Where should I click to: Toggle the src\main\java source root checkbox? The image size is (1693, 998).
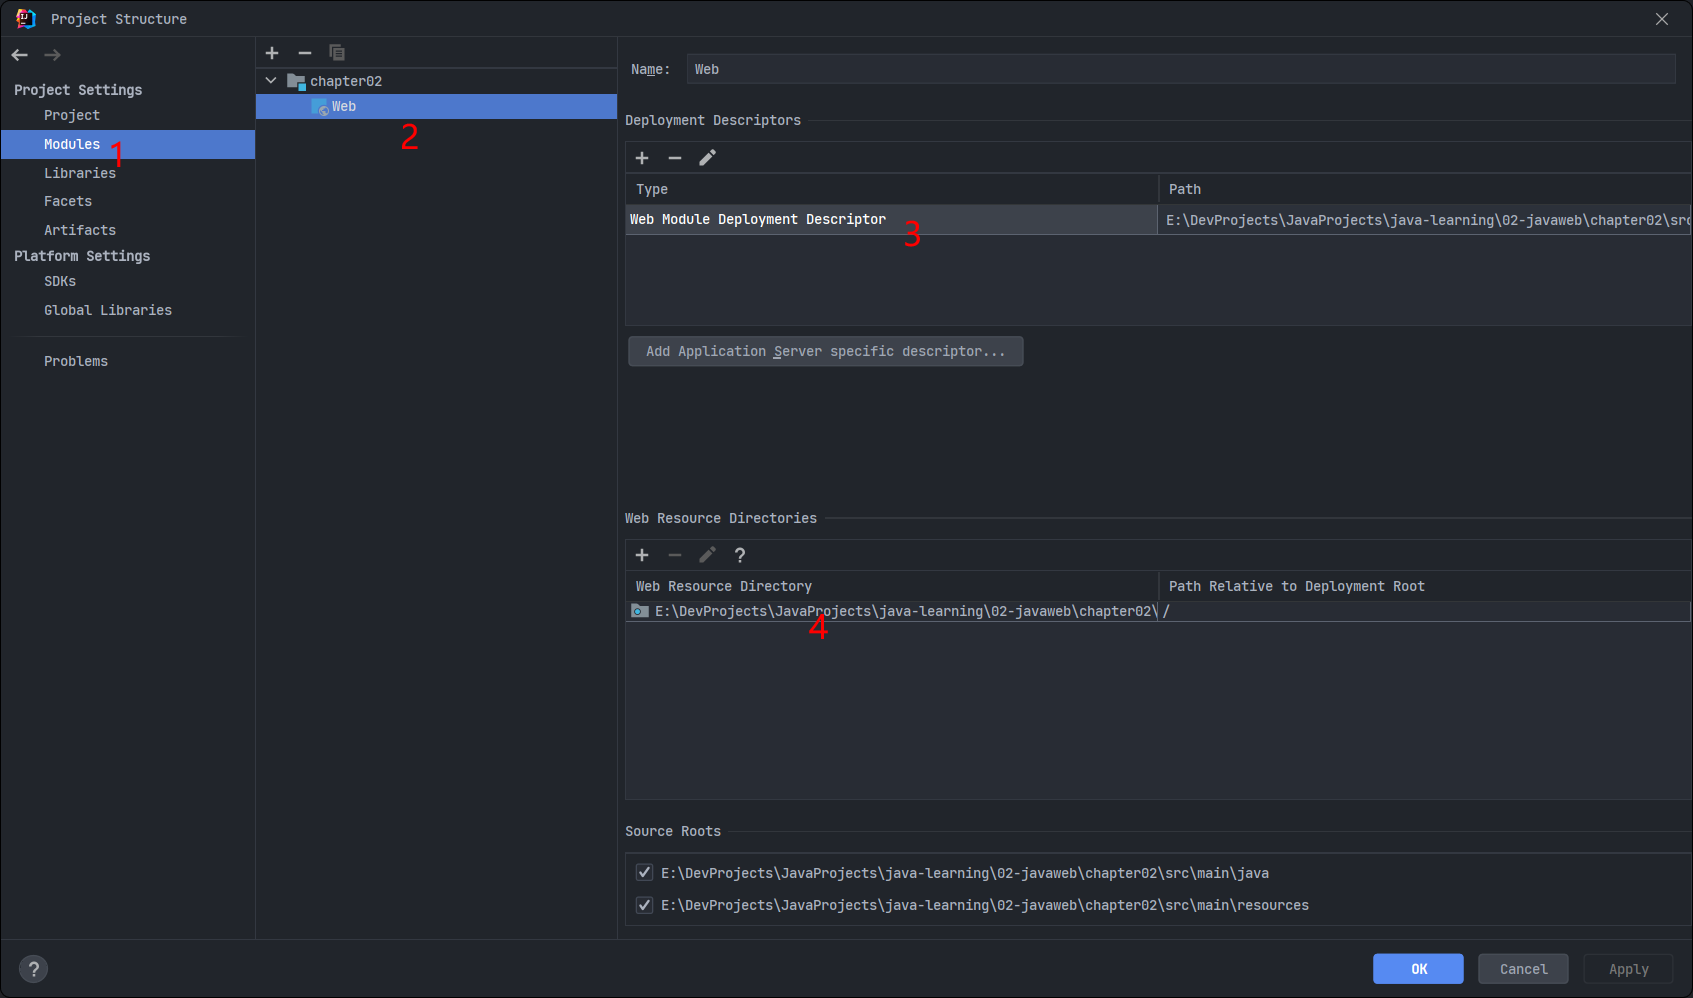(x=644, y=872)
